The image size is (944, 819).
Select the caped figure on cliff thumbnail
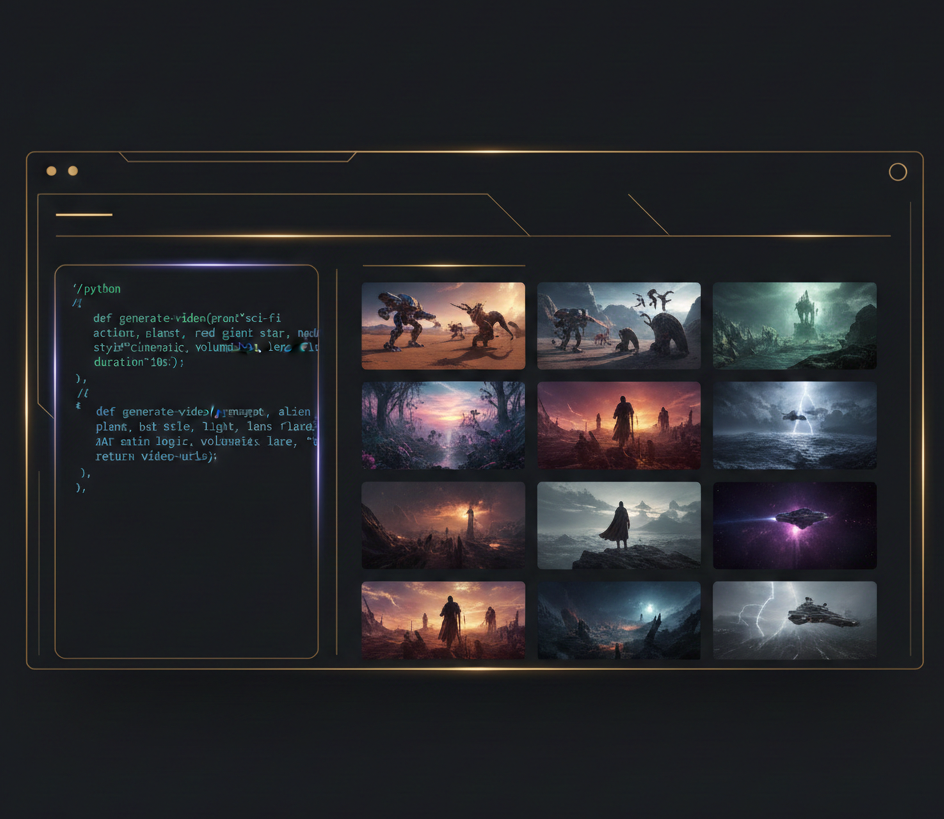click(x=619, y=525)
